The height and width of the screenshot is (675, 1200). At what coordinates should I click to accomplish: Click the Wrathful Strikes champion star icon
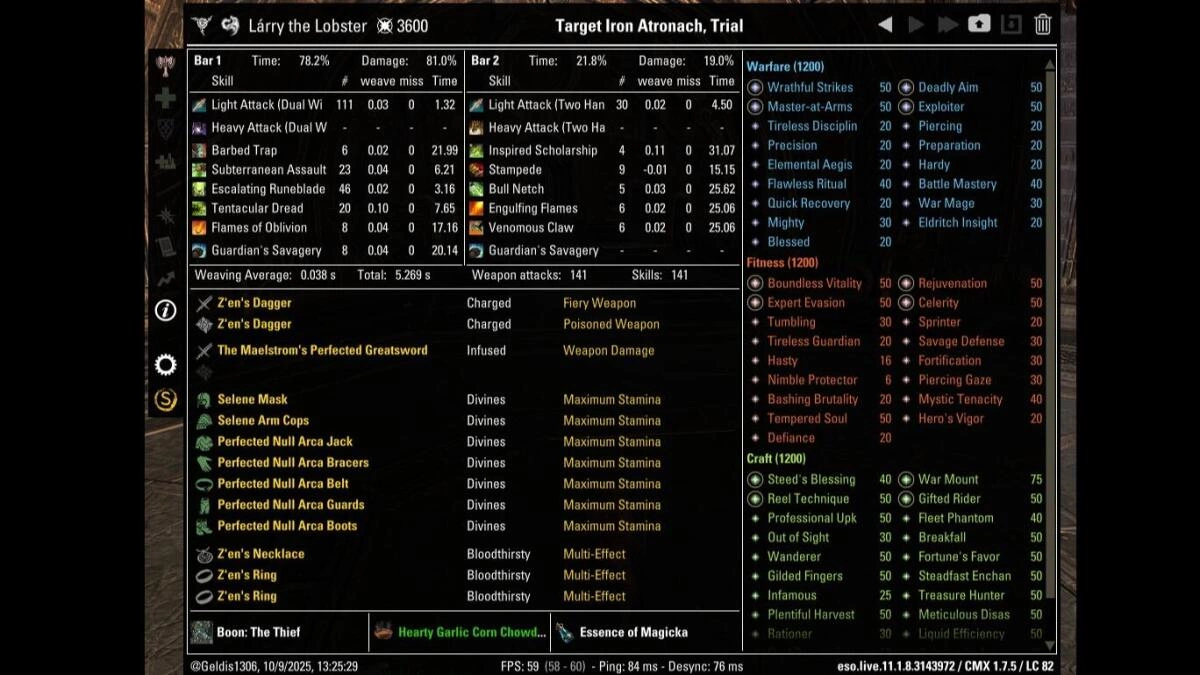(756, 88)
